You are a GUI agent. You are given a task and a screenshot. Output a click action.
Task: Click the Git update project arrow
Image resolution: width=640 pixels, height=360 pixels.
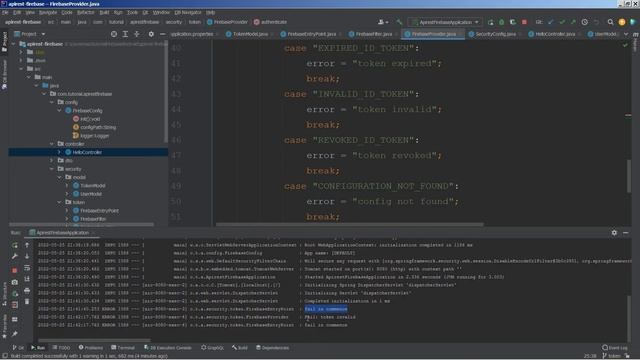pyautogui.click(x=551, y=22)
